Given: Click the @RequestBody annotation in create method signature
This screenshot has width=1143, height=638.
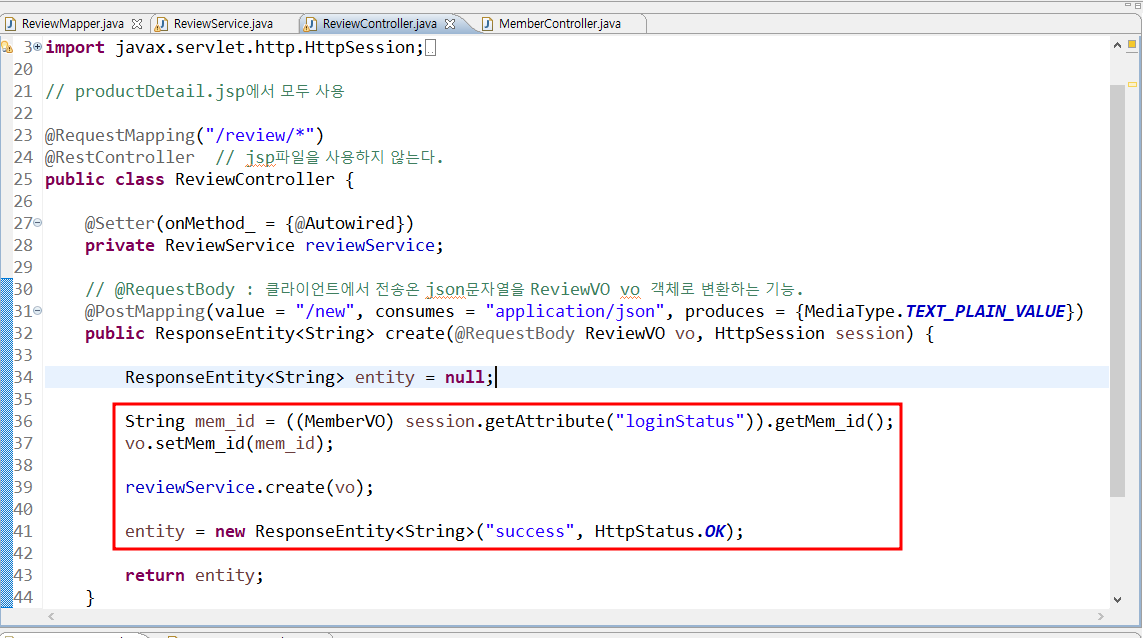Looking at the screenshot, I should click(x=515, y=333).
